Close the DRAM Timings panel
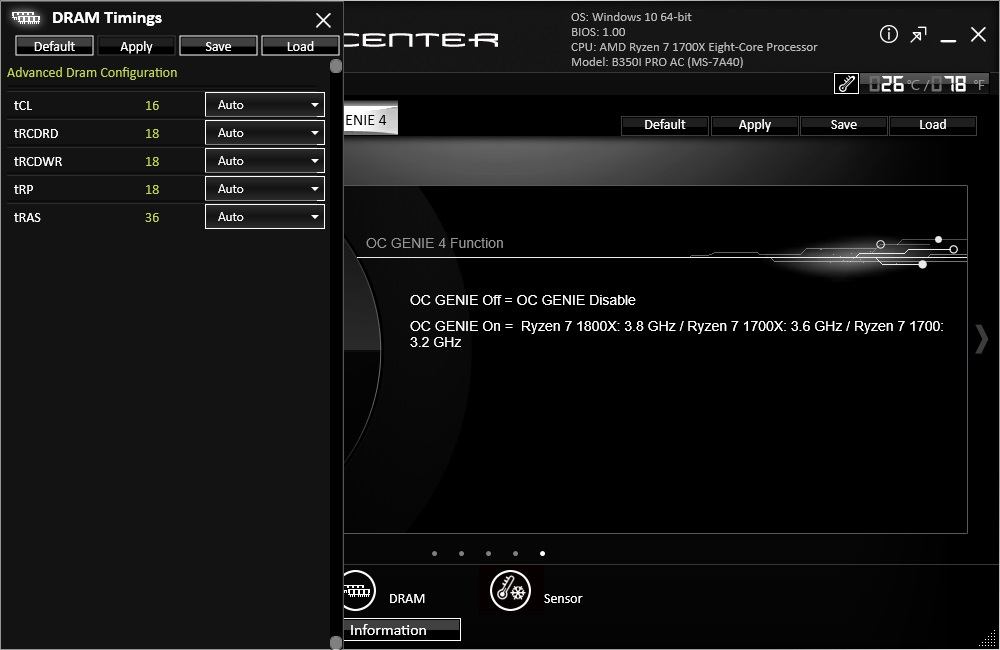The width and height of the screenshot is (1000, 650). 323,20
